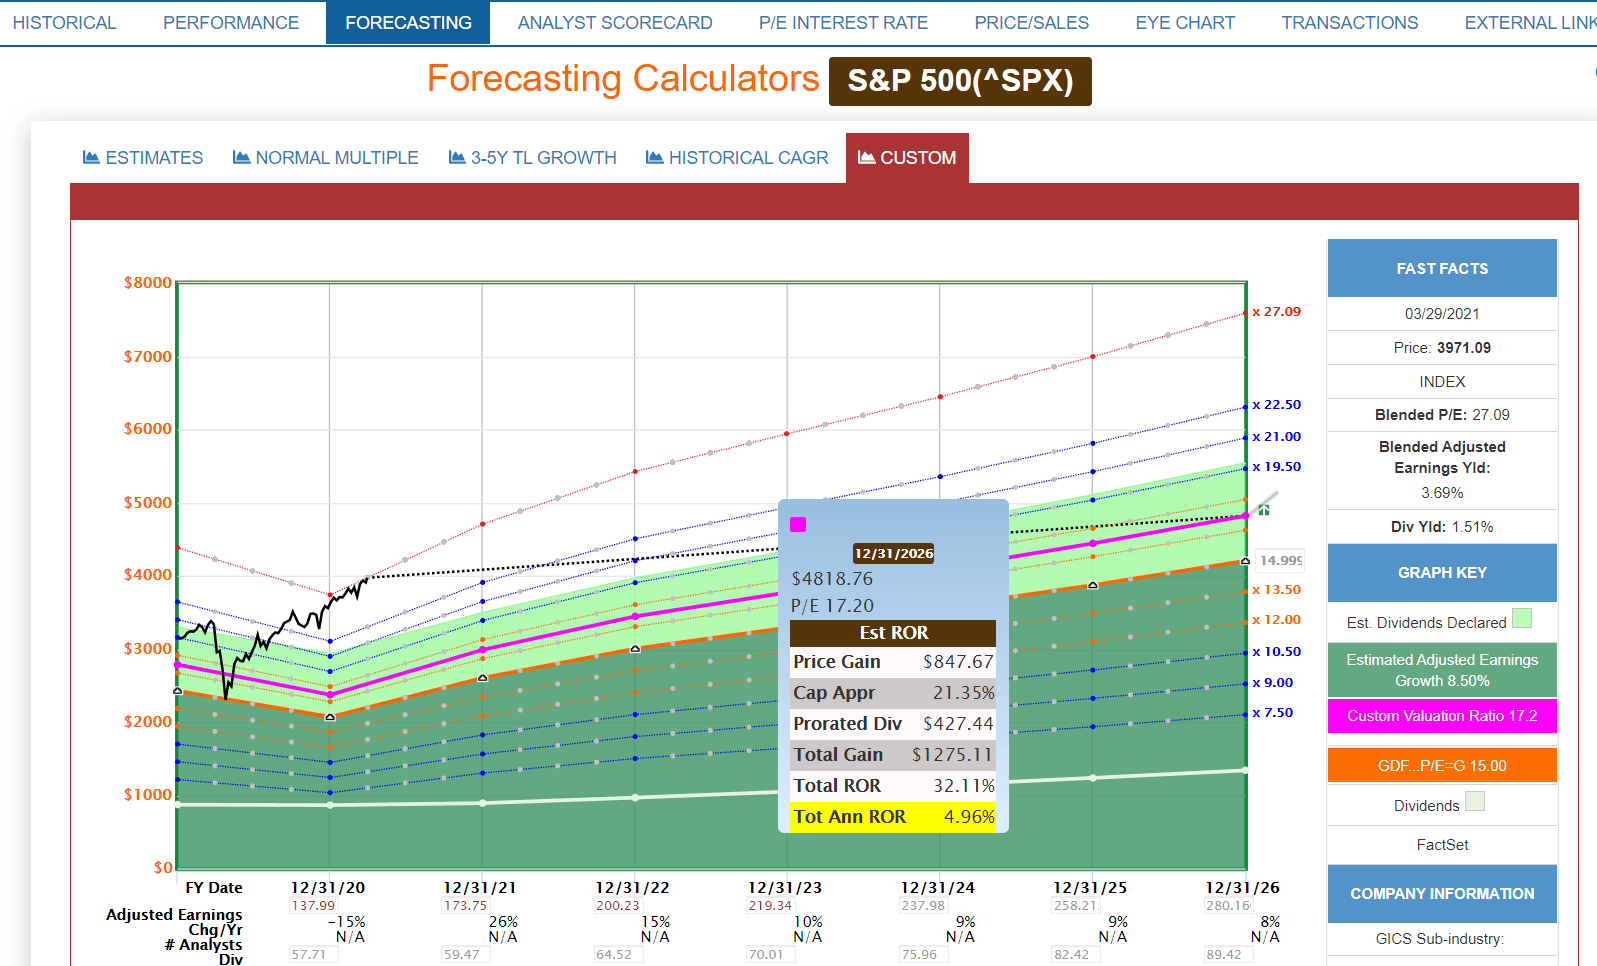Click the green home marker on chart

[1264, 510]
